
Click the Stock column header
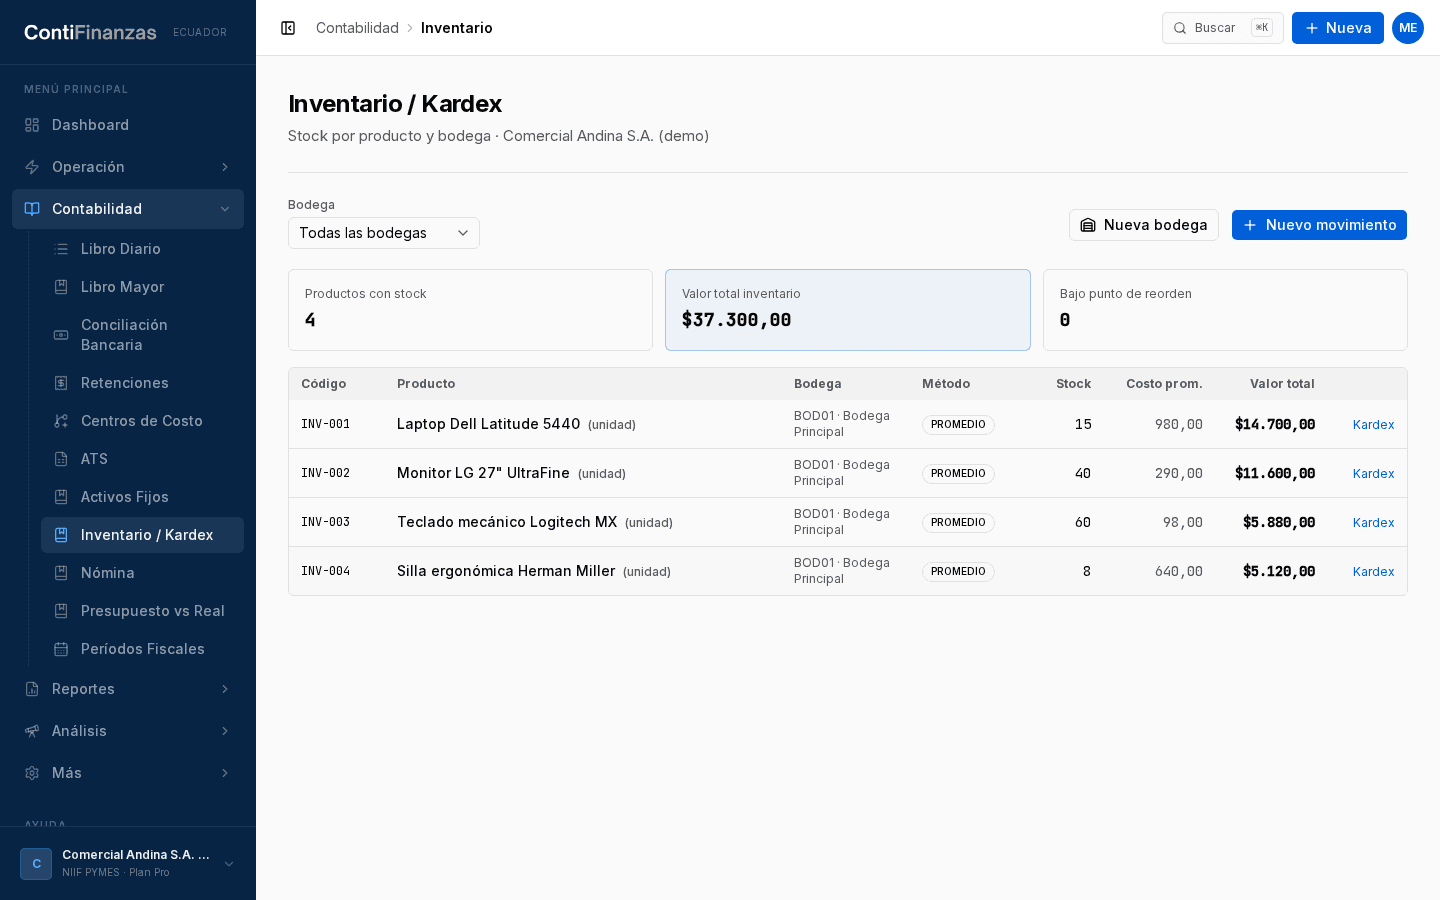tap(1073, 384)
